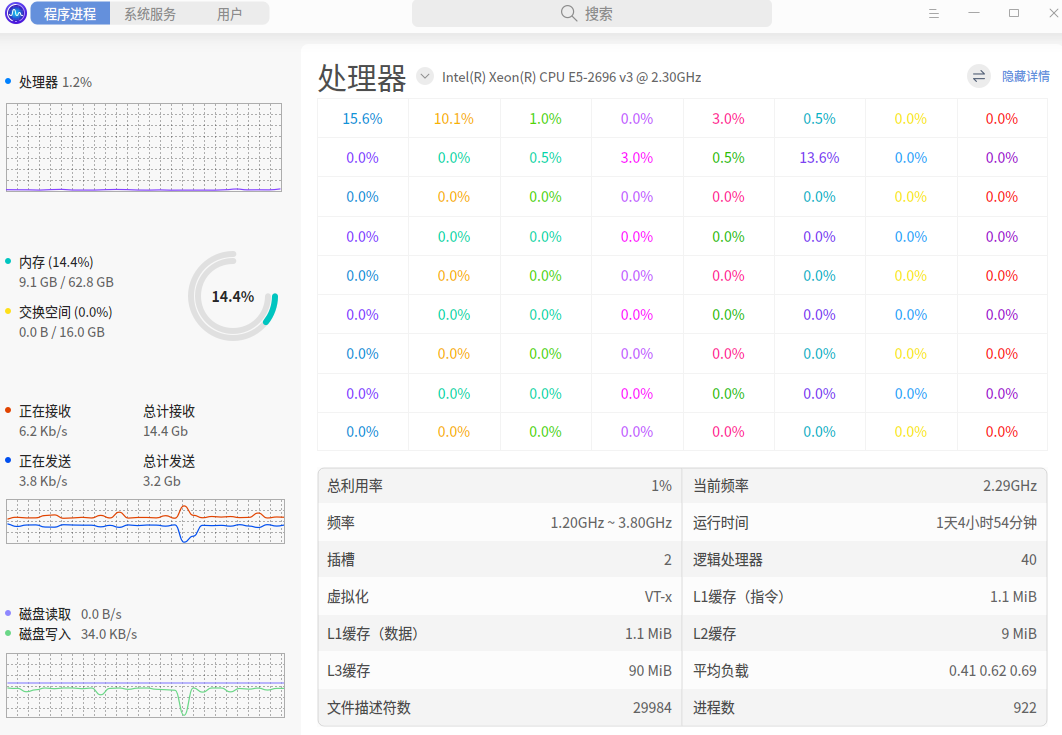Viewport: 1062px width, 735px height.
Task: Open the hamburger main menu
Action: pos(934,14)
